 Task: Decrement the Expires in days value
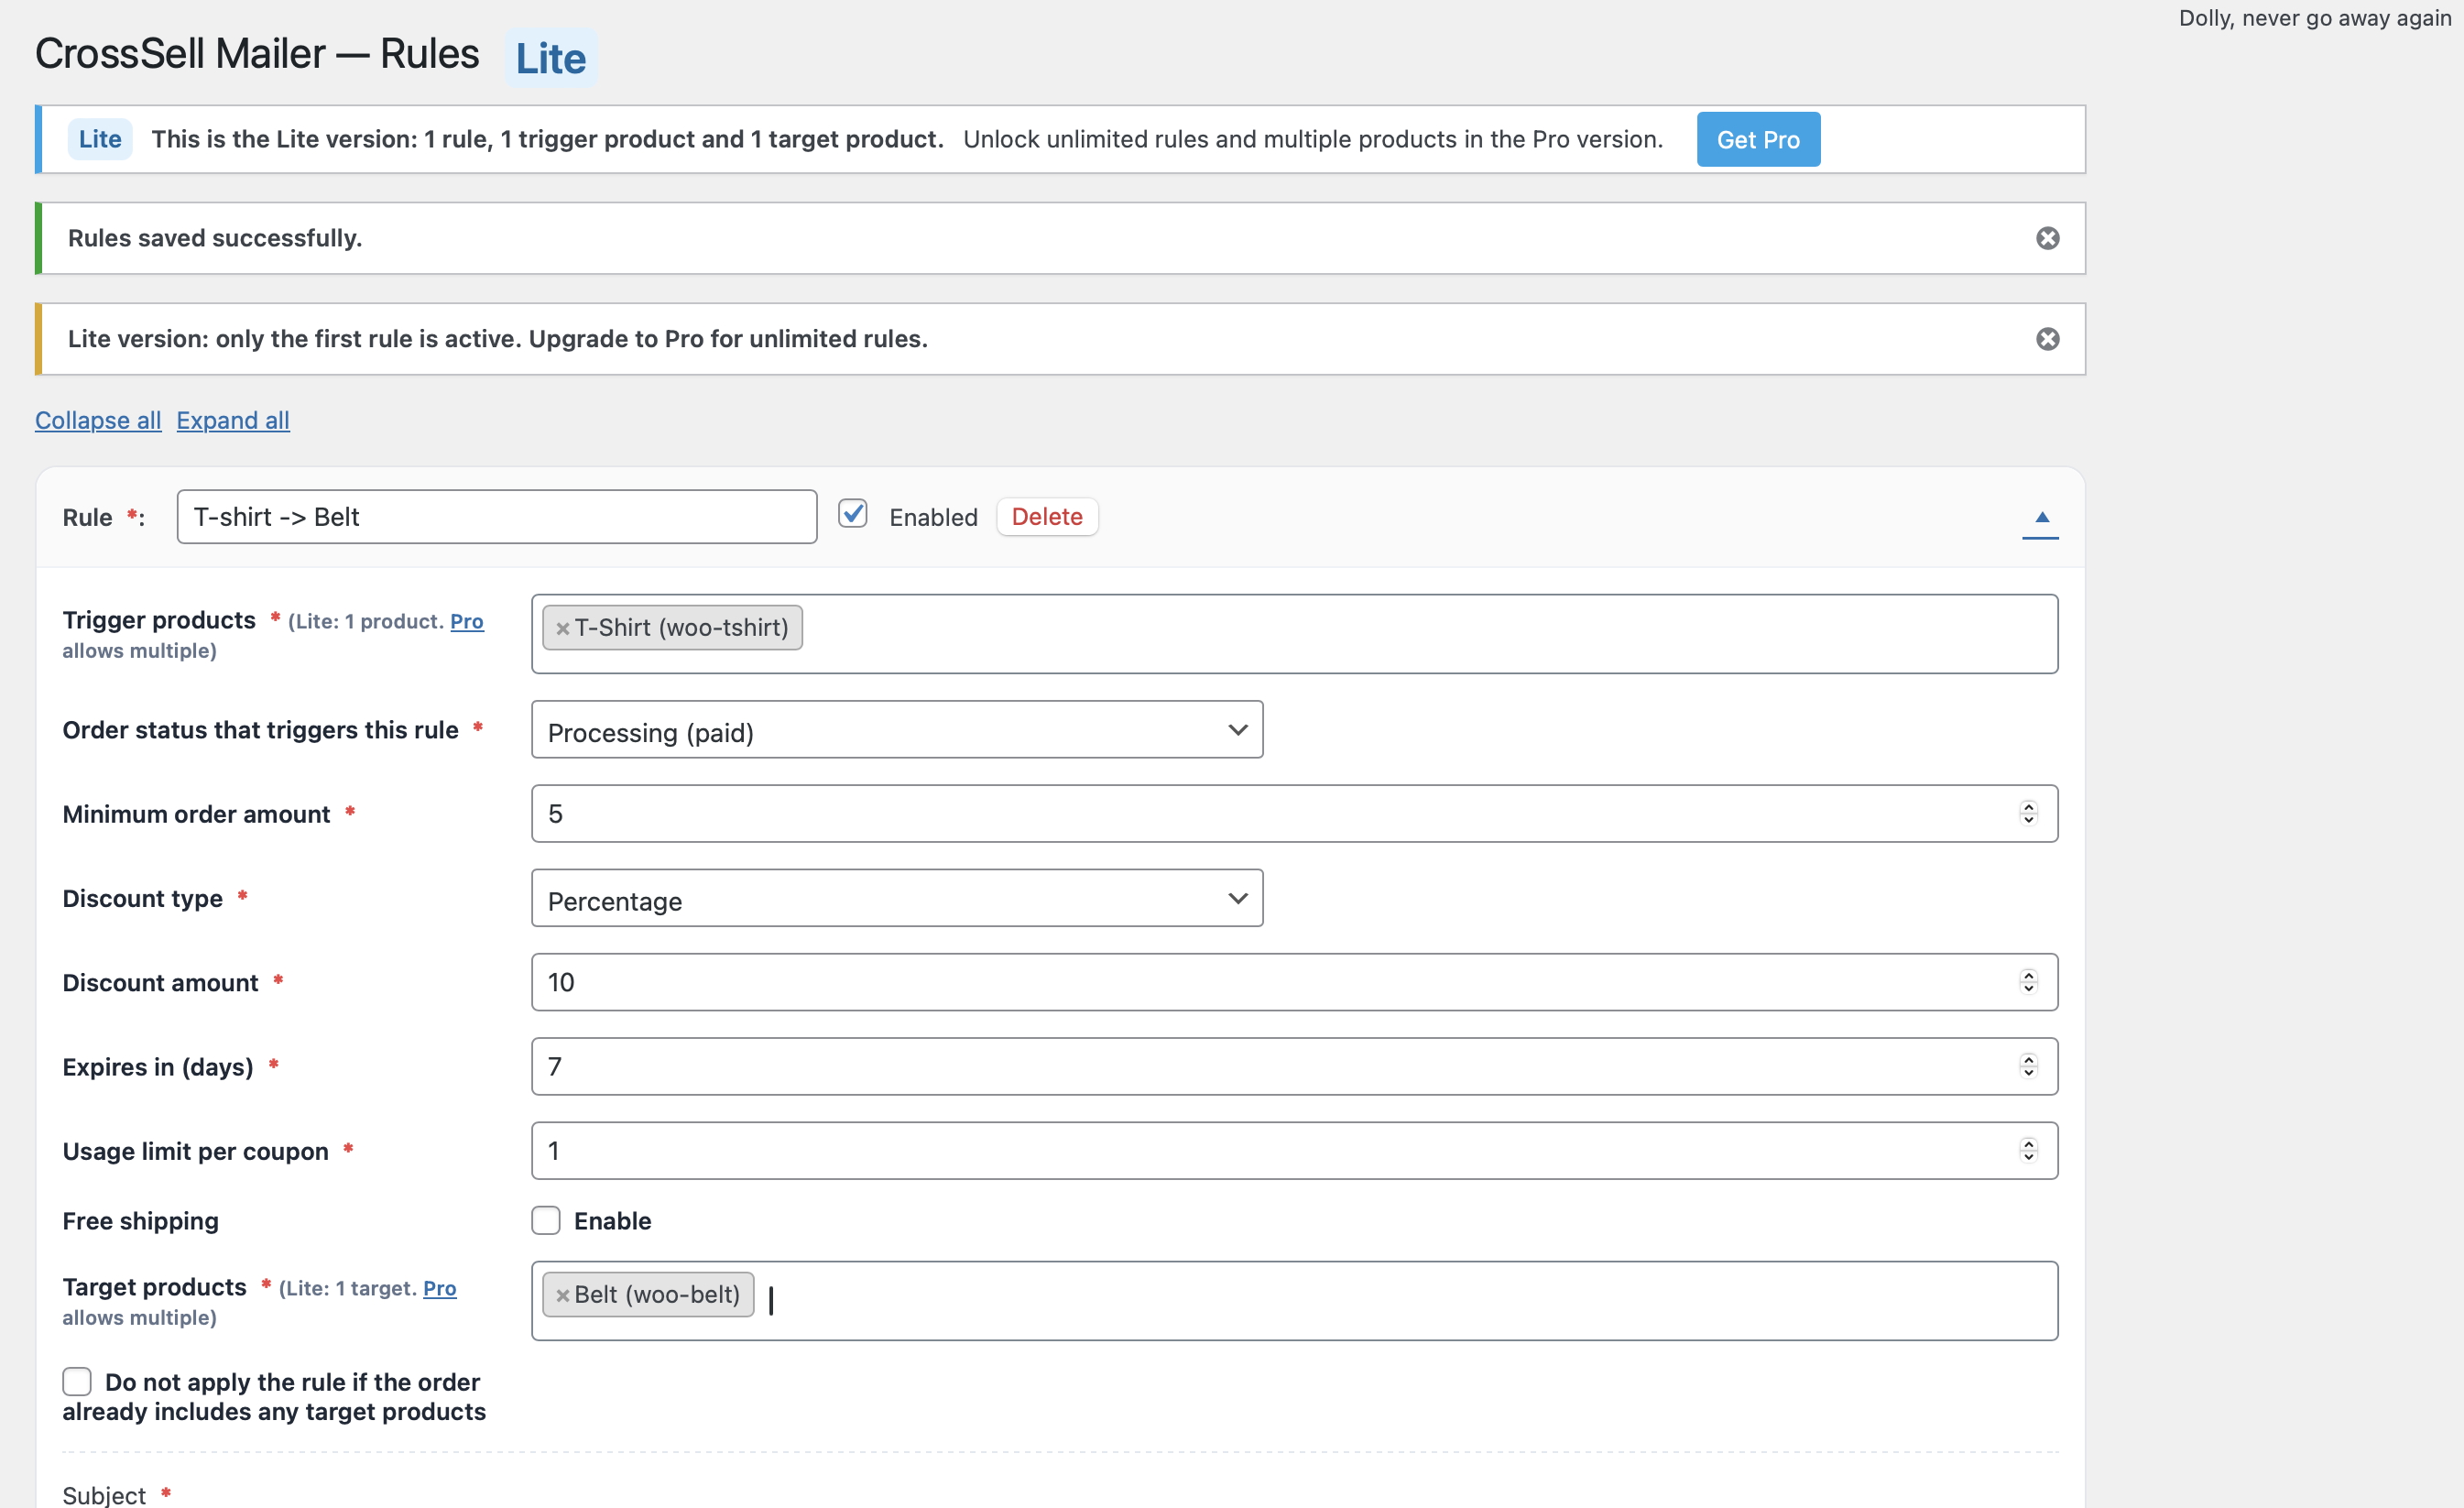pyautogui.click(x=2028, y=1073)
